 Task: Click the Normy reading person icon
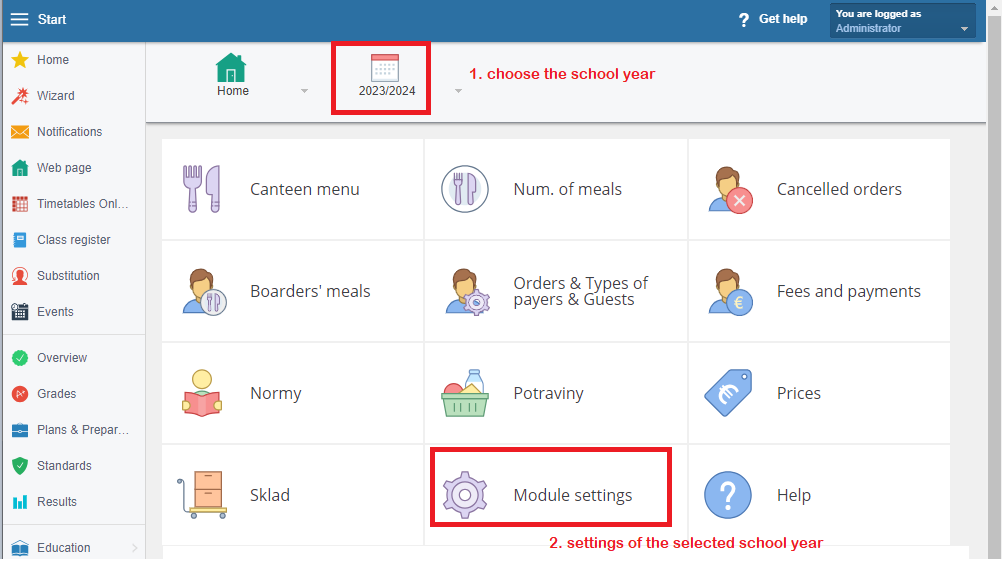coord(201,393)
